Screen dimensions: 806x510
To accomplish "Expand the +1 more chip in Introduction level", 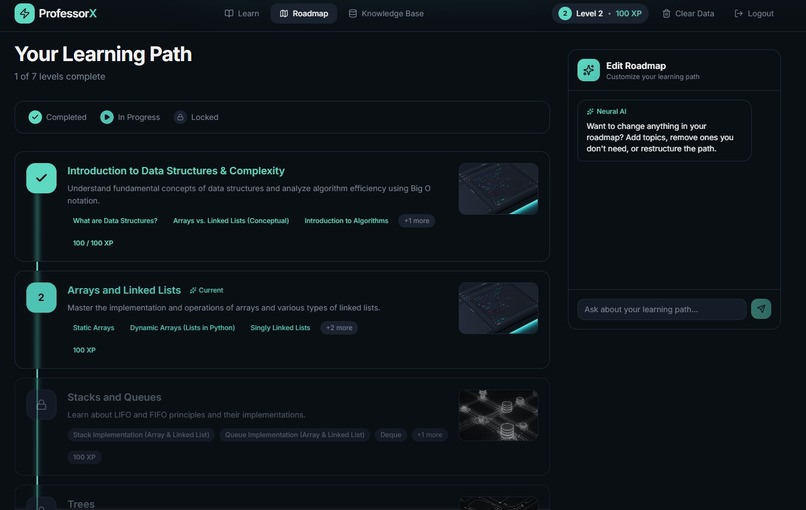I will click(416, 221).
